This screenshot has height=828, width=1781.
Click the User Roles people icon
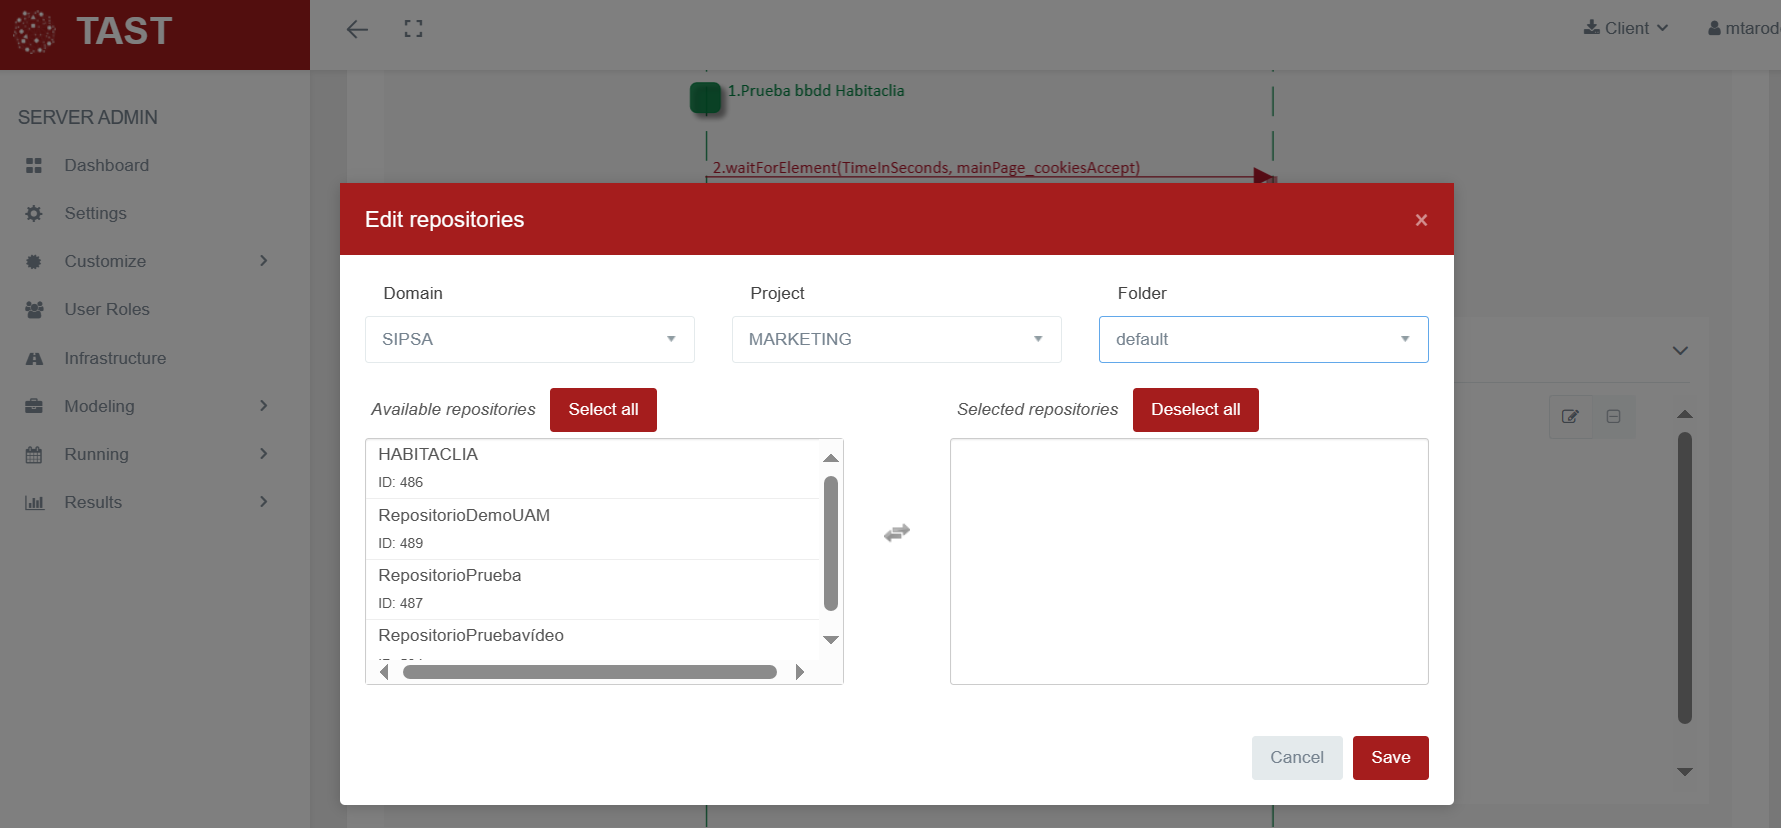pos(34,310)
